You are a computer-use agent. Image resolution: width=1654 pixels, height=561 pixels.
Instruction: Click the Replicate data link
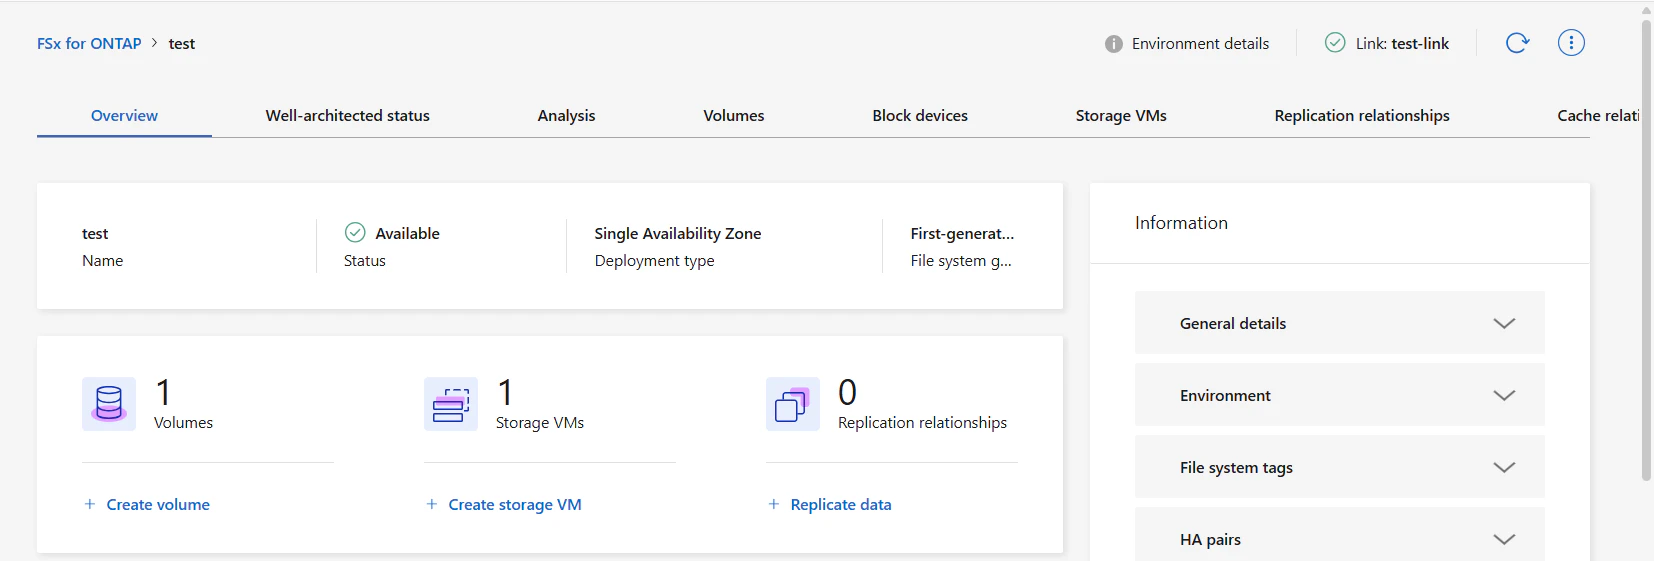(x=841, y=505)
